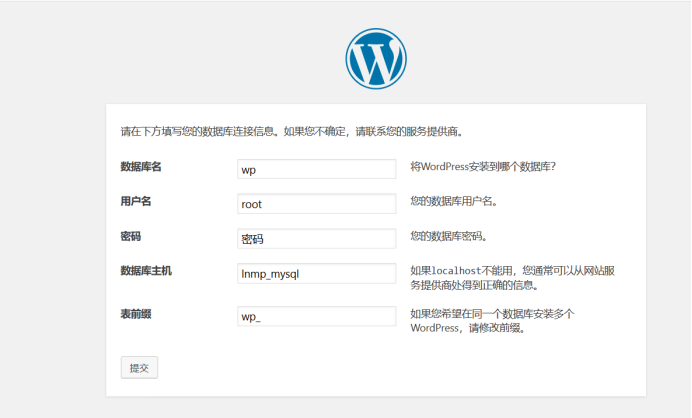692x418 pixels.
Task: Click the username field containing root
Action: [316, 203]
